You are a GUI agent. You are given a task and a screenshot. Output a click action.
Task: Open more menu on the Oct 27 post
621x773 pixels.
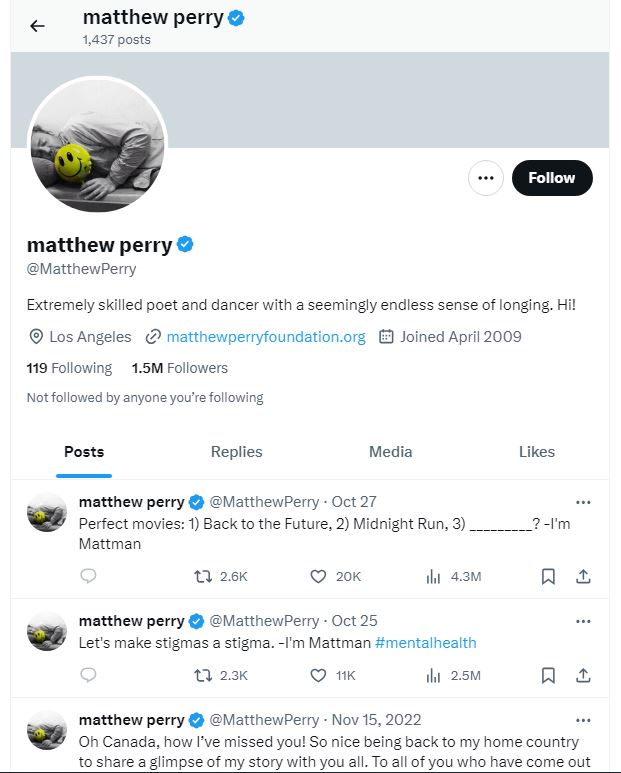click(x=583, y=502)
